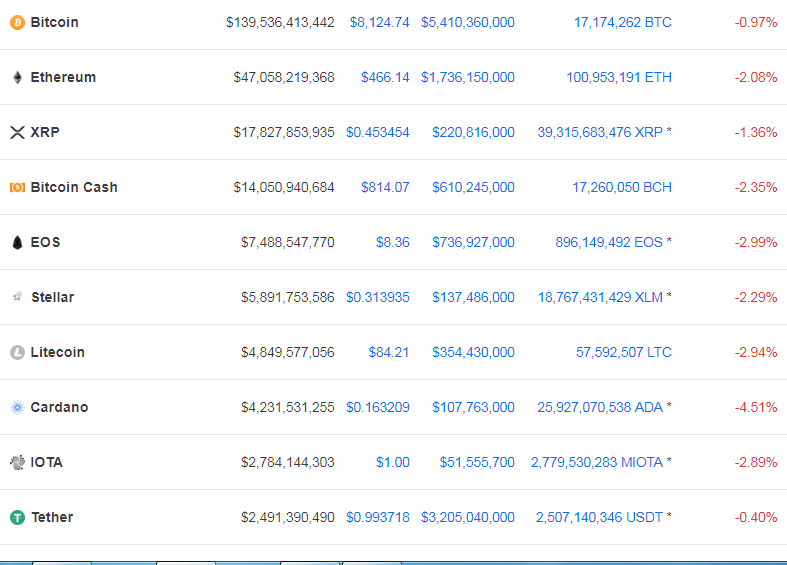787x565 pixels.
Task: Click the Tether green icon
Action: pyautogui.click(x=17, y=517)
